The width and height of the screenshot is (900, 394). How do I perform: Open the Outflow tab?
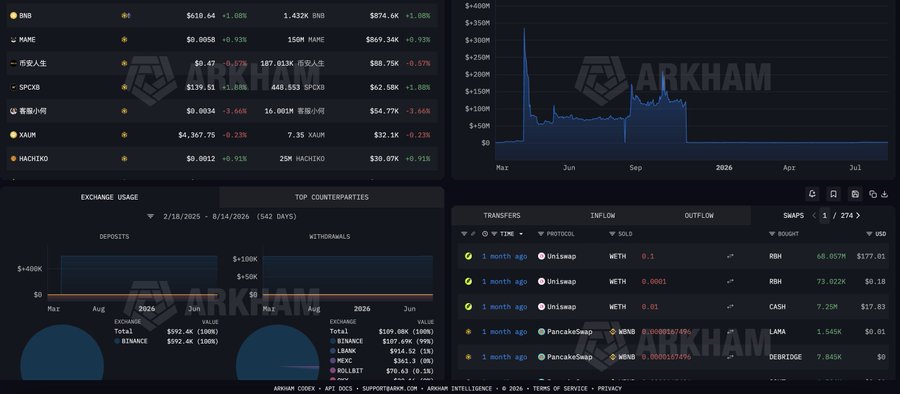pos(699,215)
